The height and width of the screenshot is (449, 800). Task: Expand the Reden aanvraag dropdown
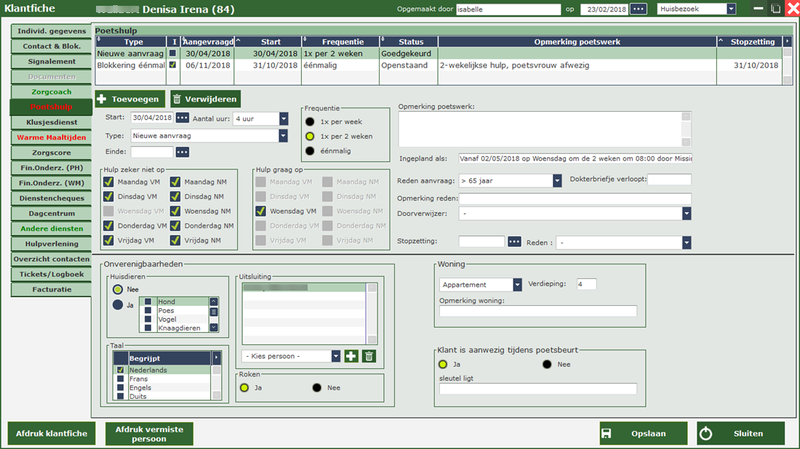pyautogui.click(x=557, y=180)
